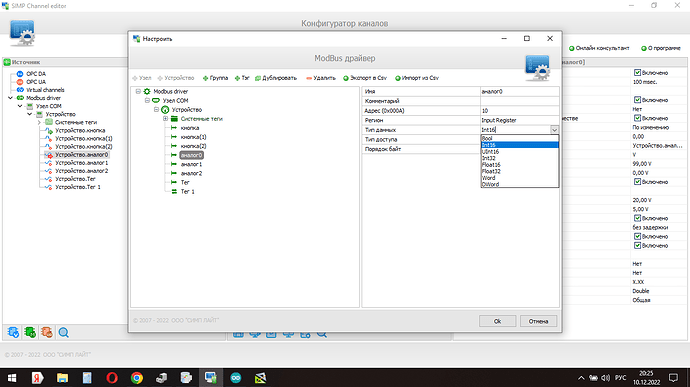Choose UInt16 from the data type list
690x387 pixels.
click(520, 151)
